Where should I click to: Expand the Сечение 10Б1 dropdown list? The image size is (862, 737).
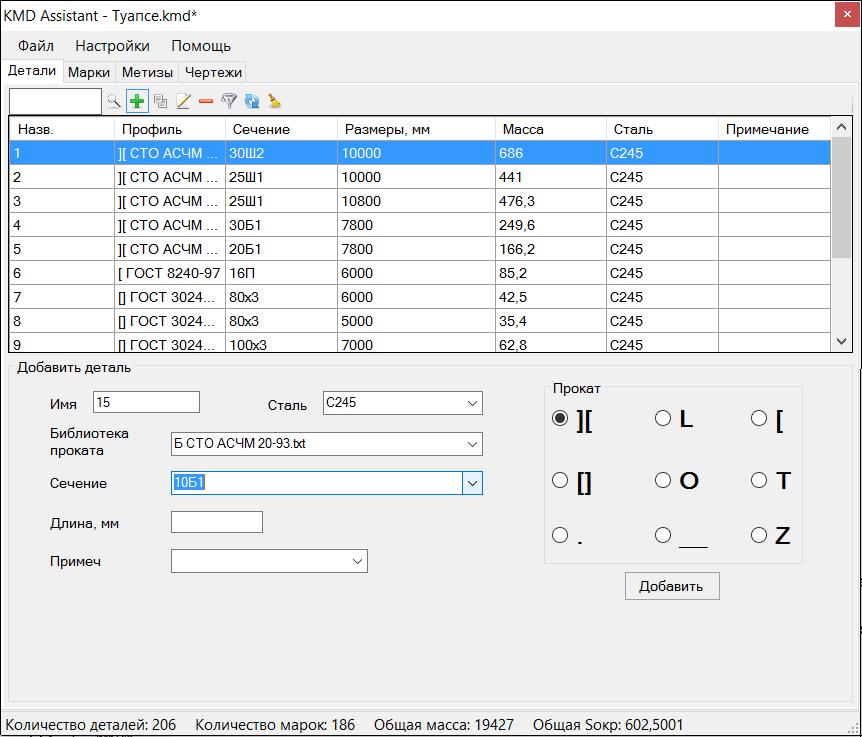pyautogui.click(x=472, y=483)
